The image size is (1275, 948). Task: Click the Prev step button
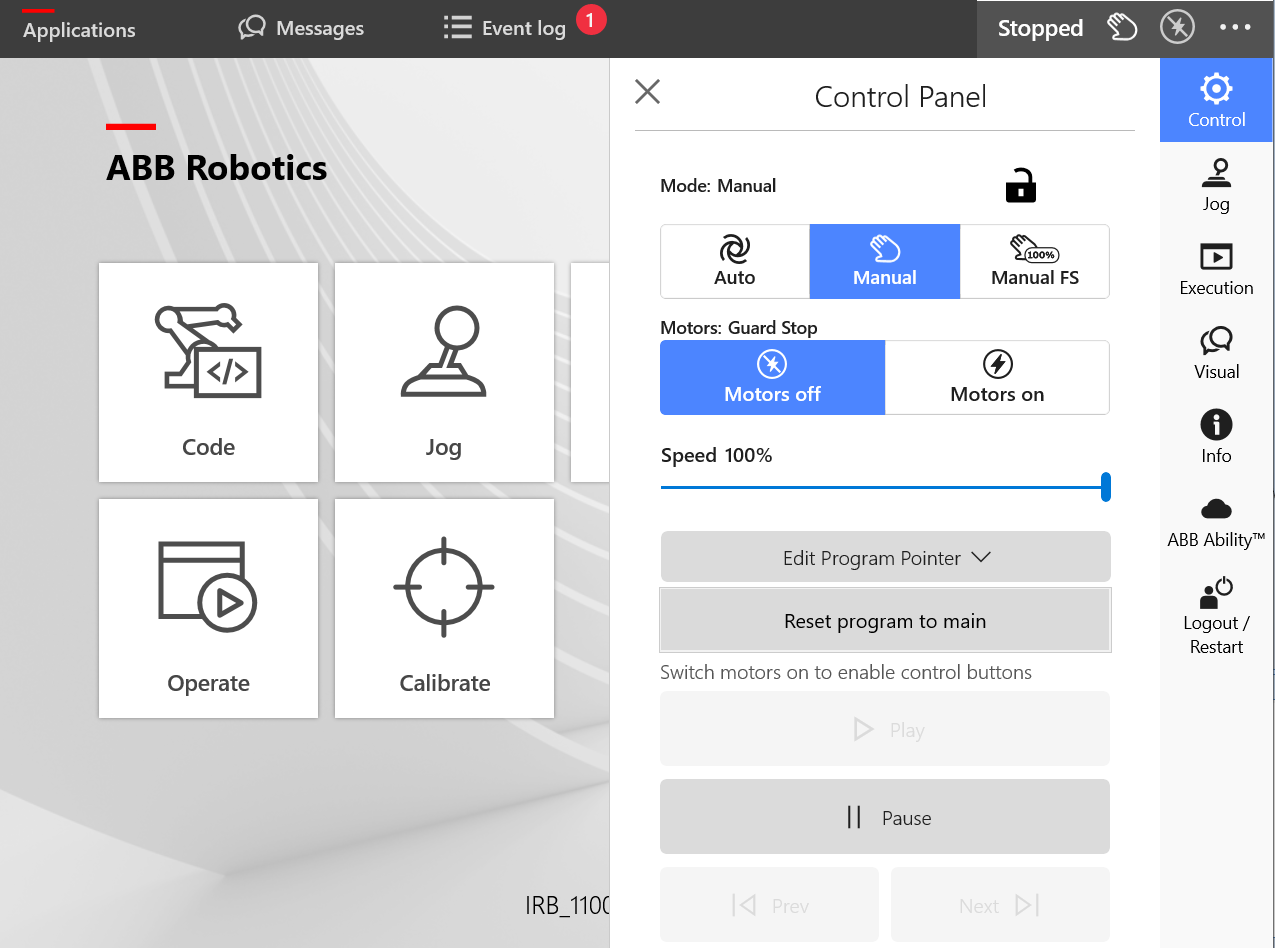coord(769,905)
